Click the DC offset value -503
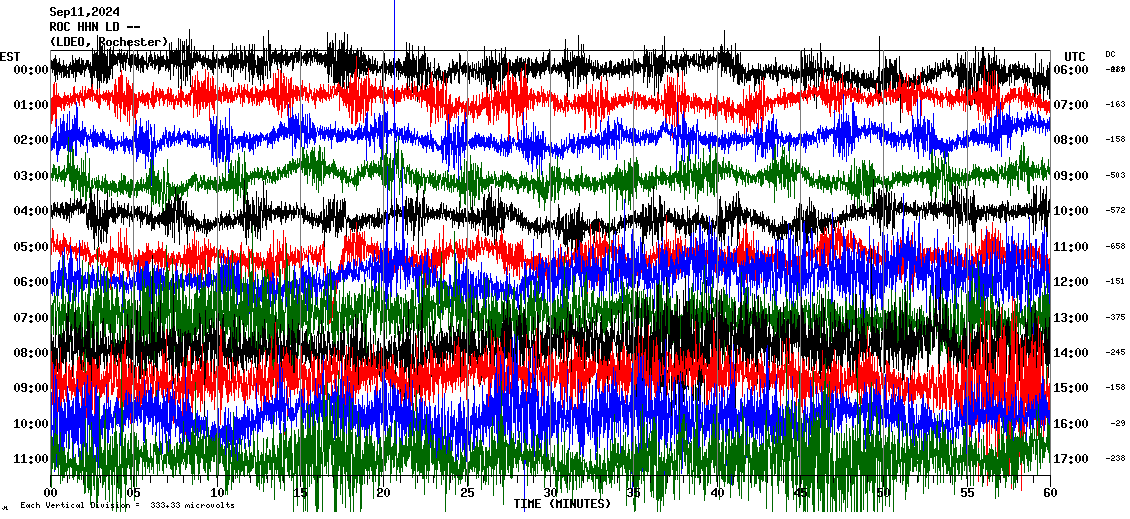Viewport: 1130px width, 519px height. pyautogui.click(x=1115, y=176)
